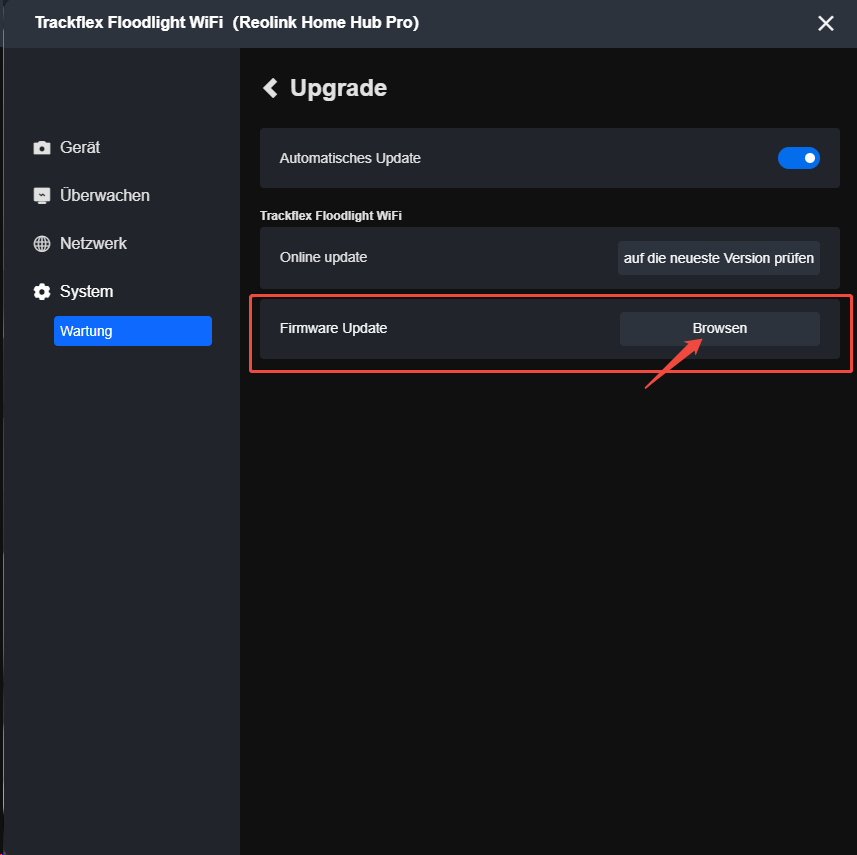Open the System settings section
Viewport: 857px width, 855px height.
(86, 292)
